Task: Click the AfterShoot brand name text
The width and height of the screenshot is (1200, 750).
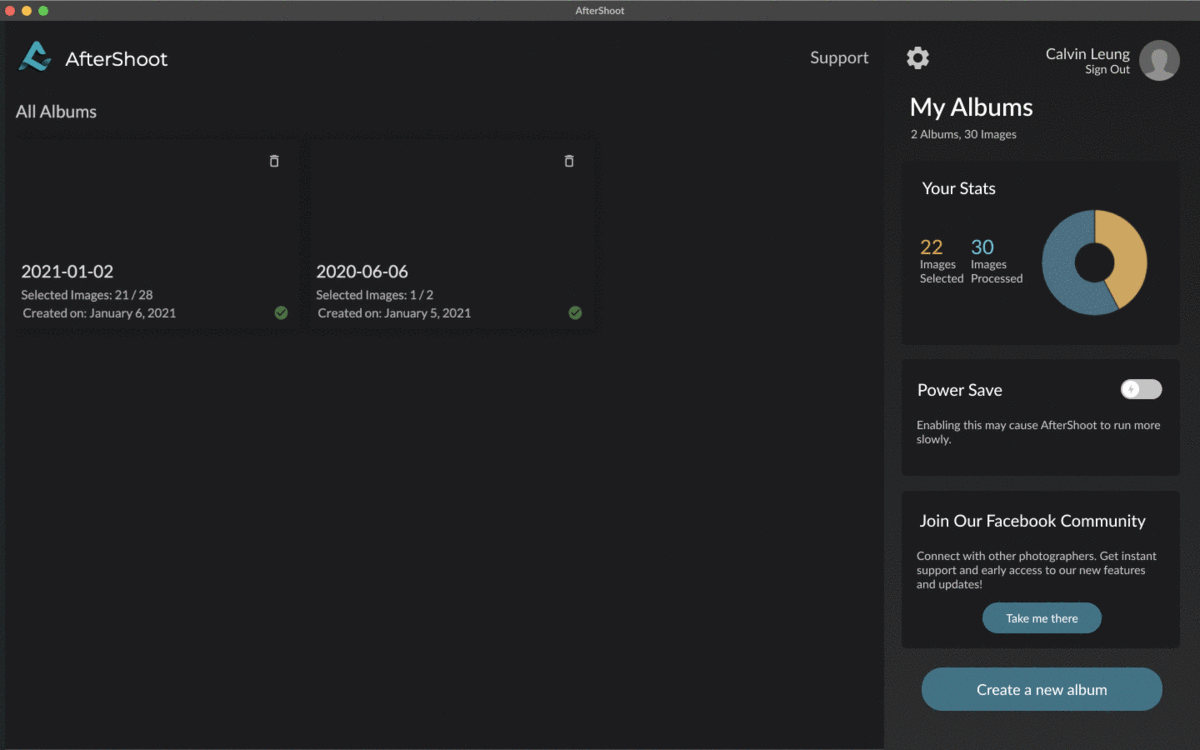Action: pos(116,59)
